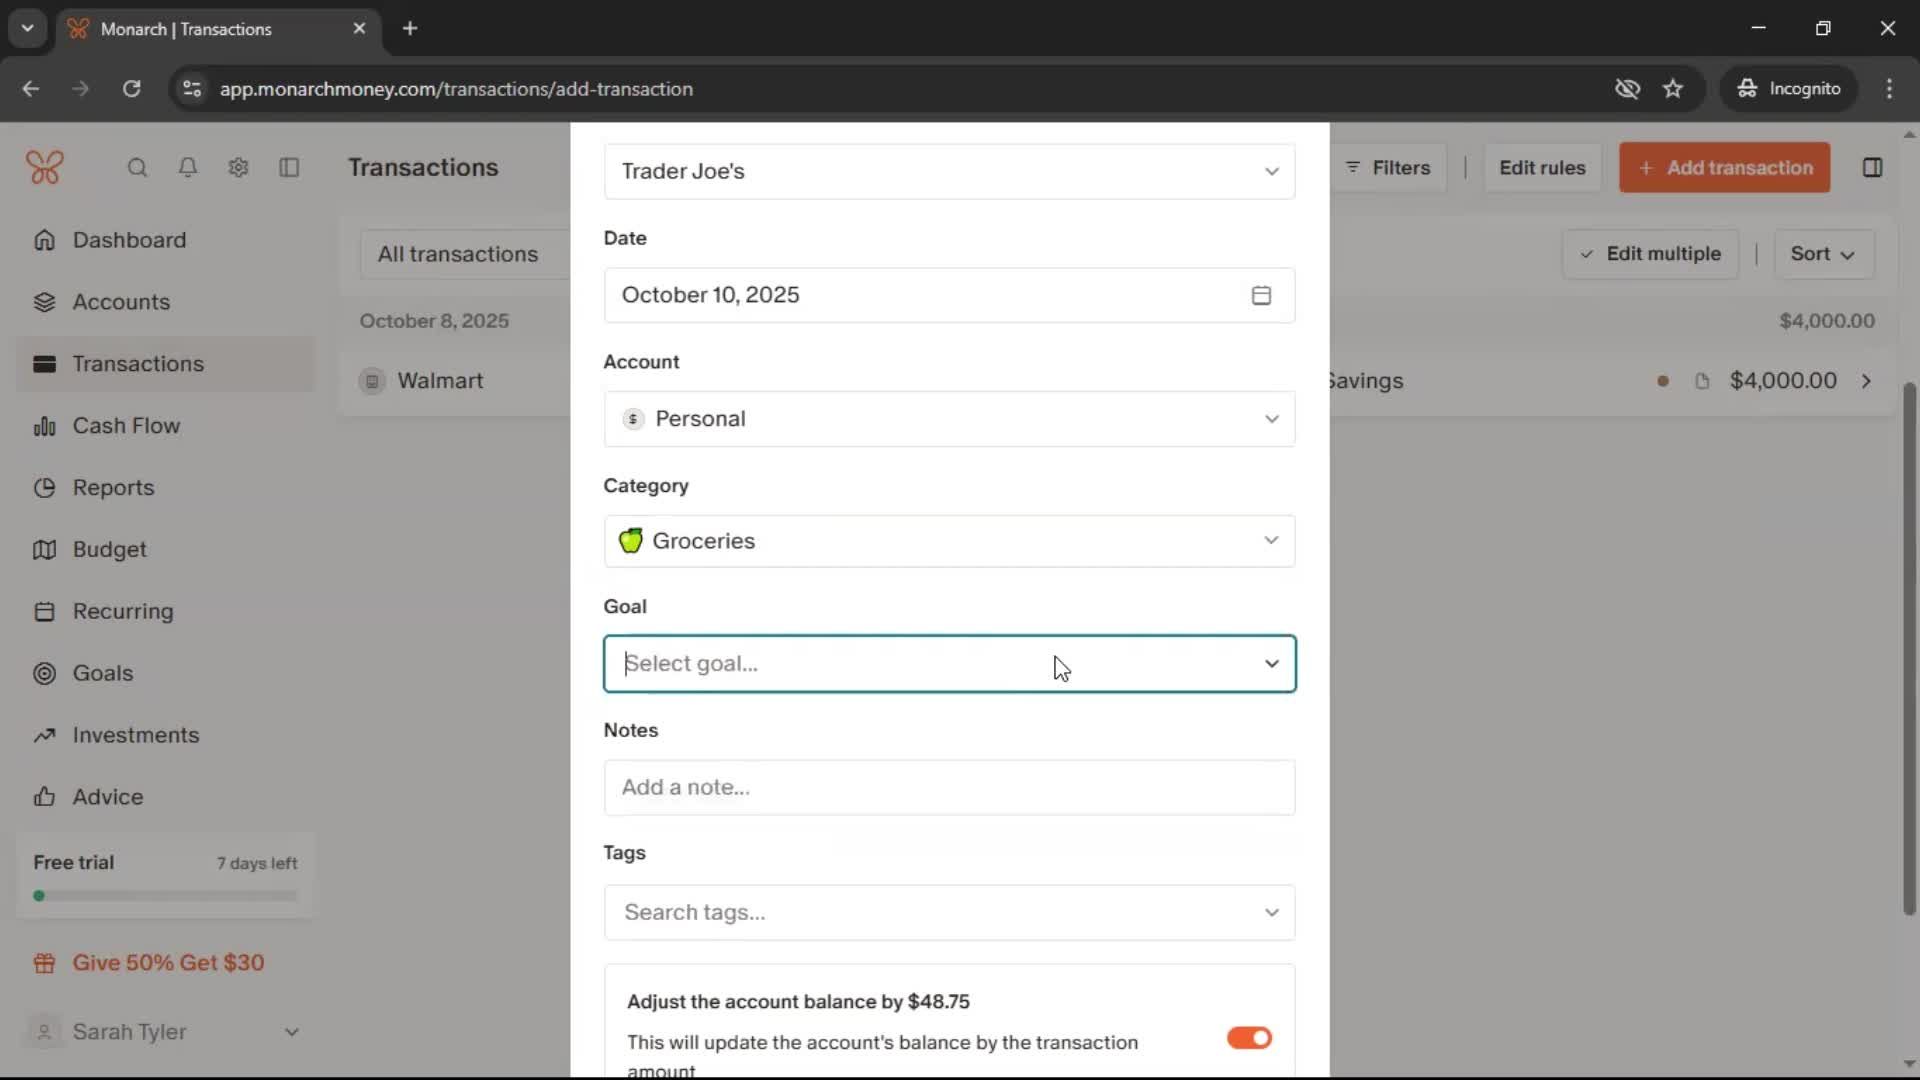
Task: Click Give 50% Get $30 link
Action: 168,963
